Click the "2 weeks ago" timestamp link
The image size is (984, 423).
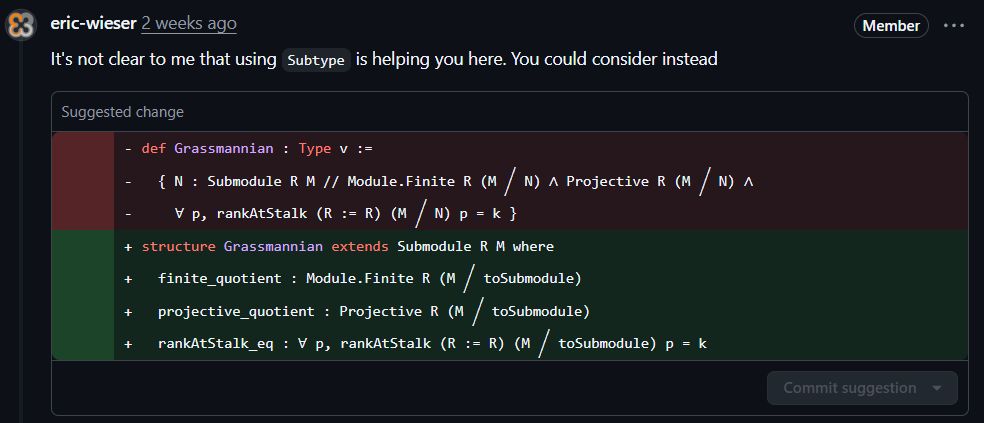click(189, 23)
